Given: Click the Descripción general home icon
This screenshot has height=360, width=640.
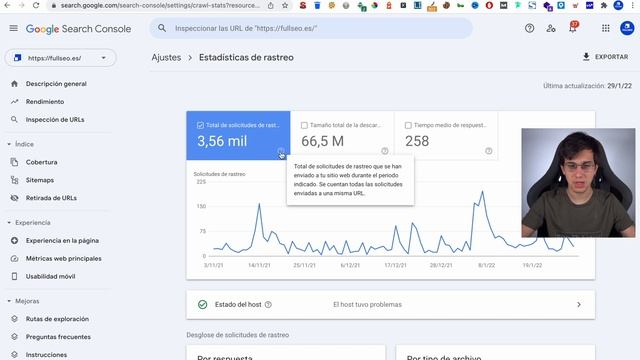Looking at the screenshot, I should click(14, 84).
